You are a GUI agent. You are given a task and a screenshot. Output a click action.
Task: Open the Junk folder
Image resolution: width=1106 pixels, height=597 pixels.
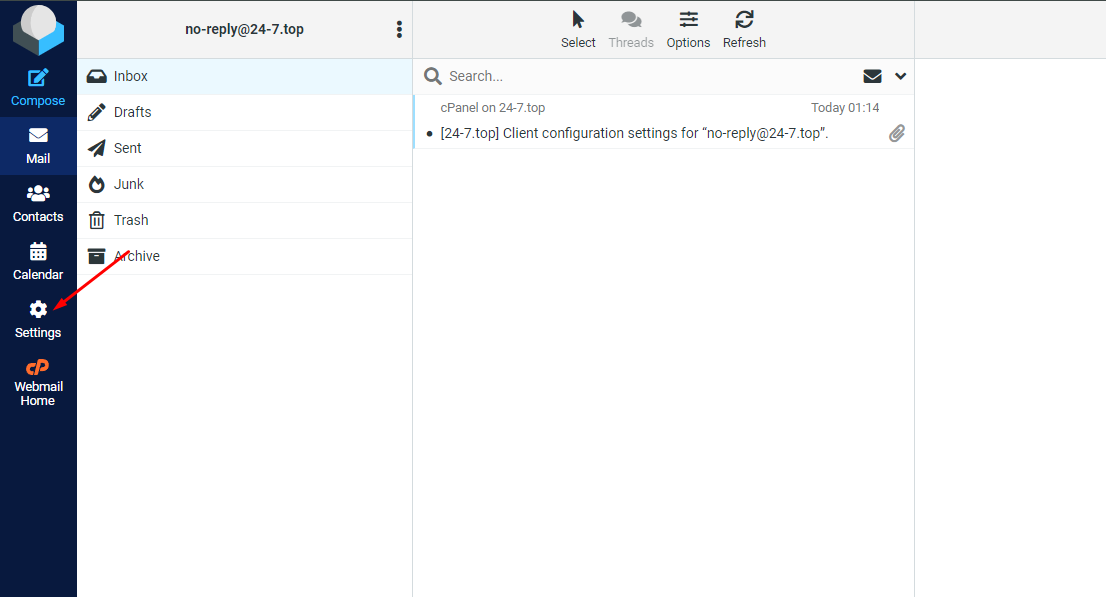[x=128, y=184]
